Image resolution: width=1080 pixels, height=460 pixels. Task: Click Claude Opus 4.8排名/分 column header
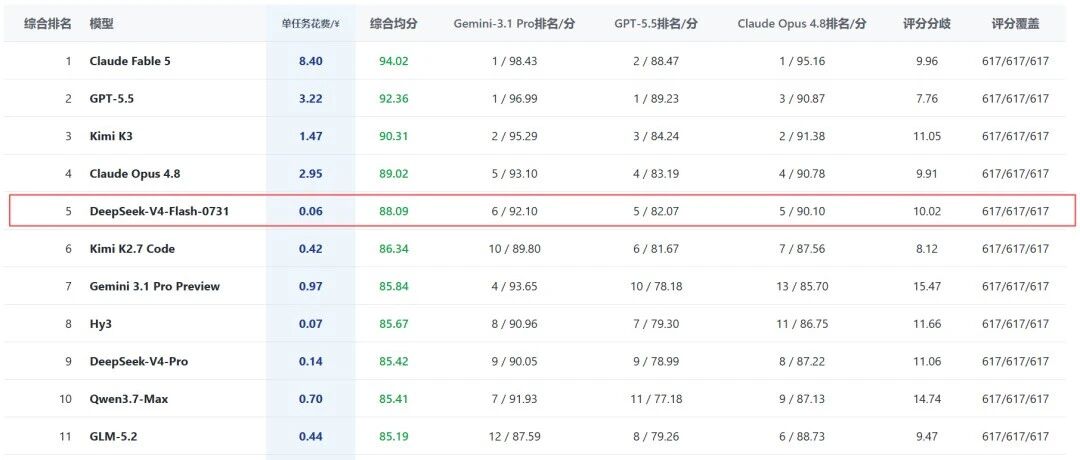pyautogui.click(x=802, y=23)
